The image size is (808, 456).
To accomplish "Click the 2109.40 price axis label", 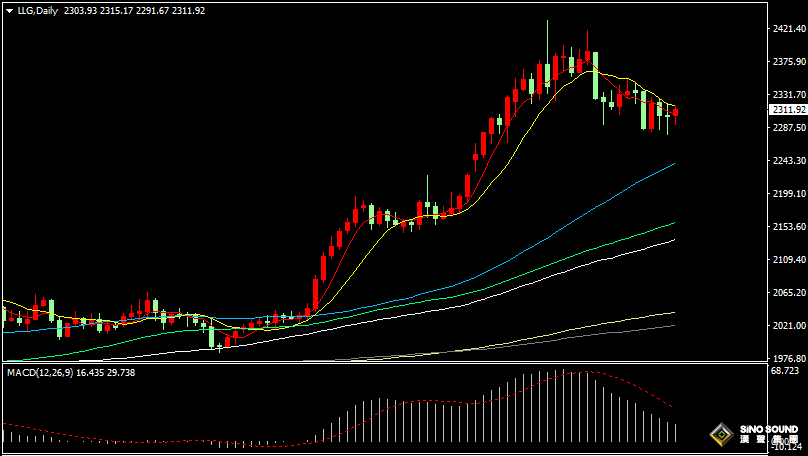I will [788, 260].
